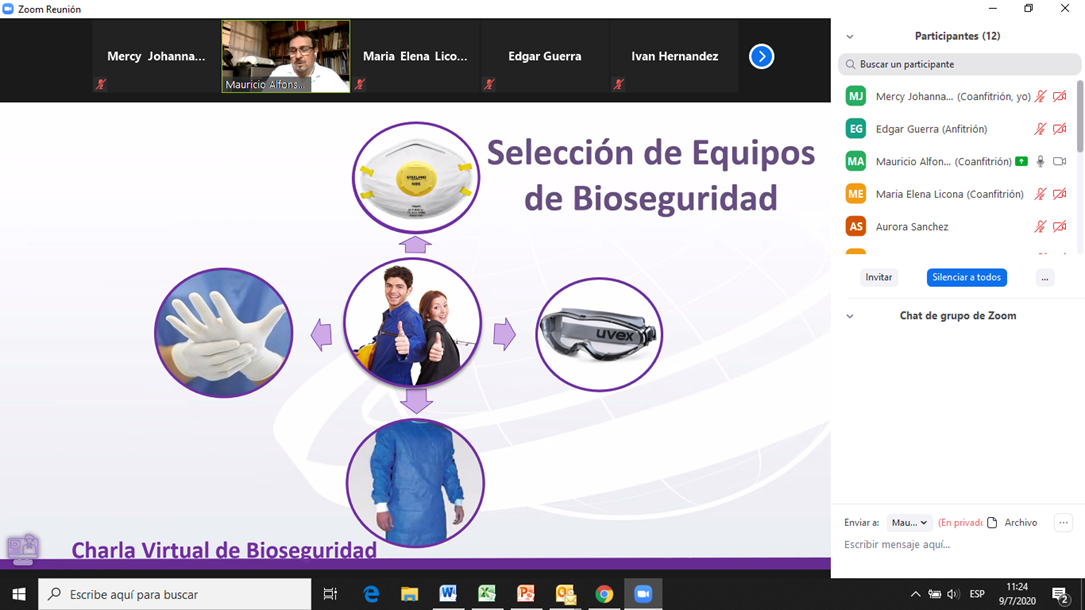Open Microsoft Edge from the taskbar

click(x=372, y=594)
